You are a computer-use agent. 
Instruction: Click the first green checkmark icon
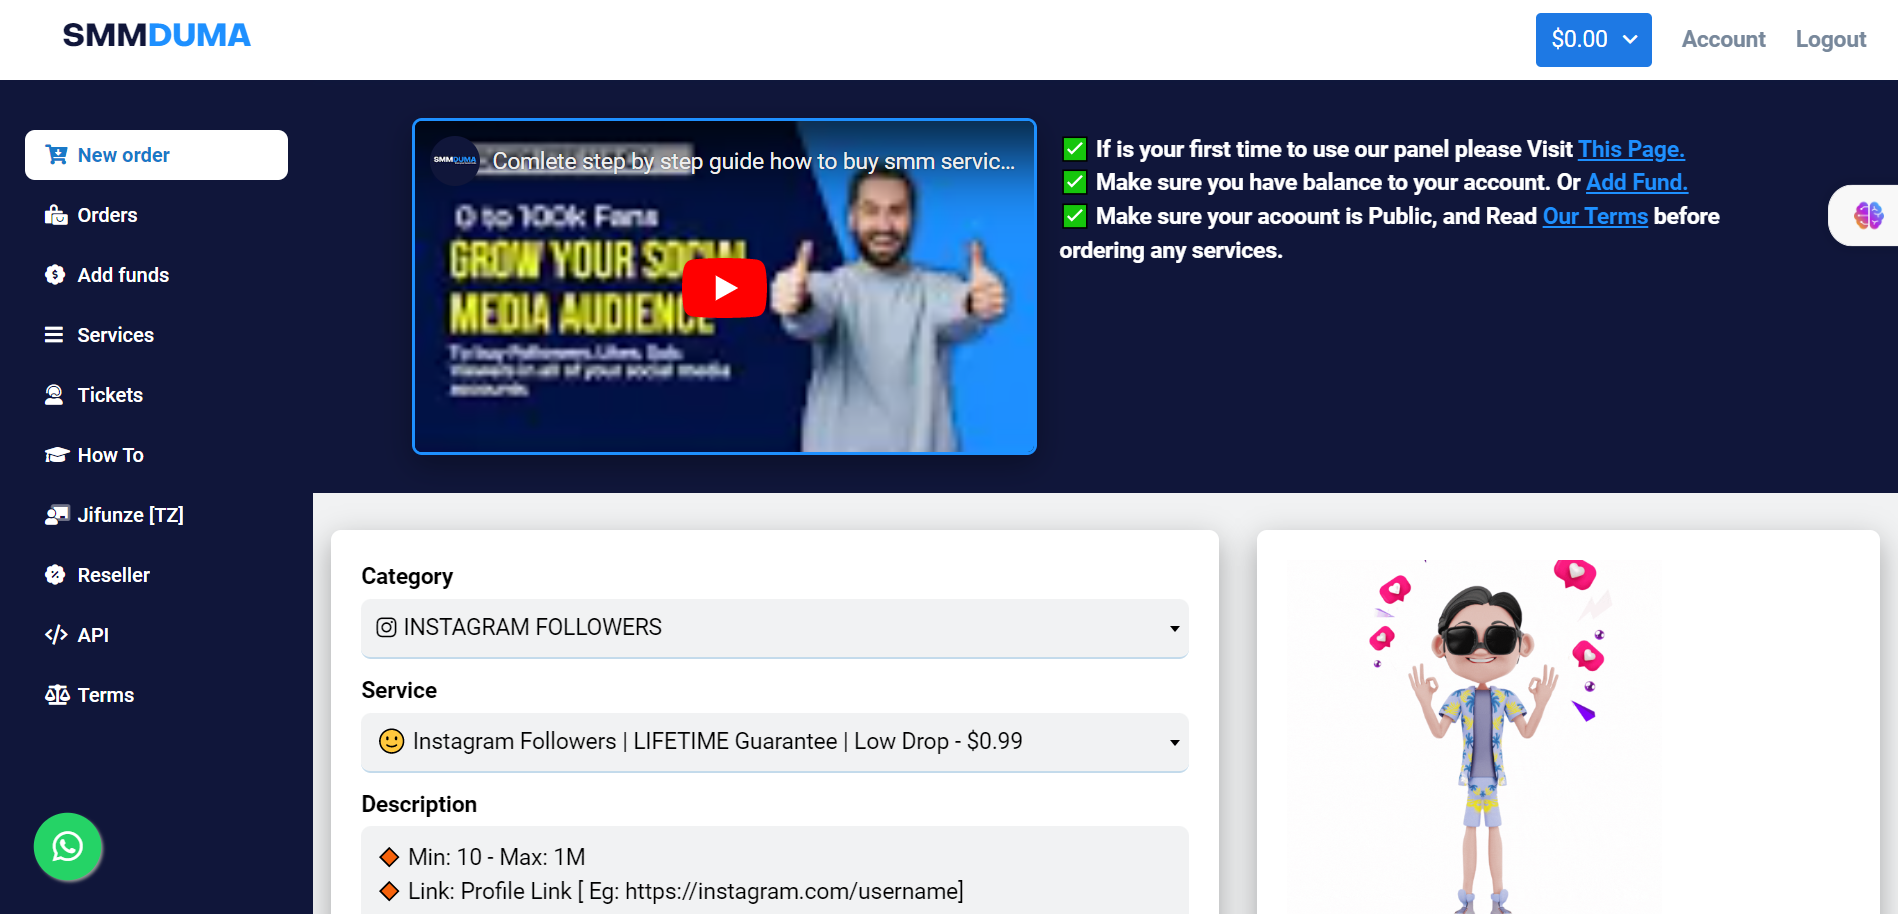point(1074,149)
